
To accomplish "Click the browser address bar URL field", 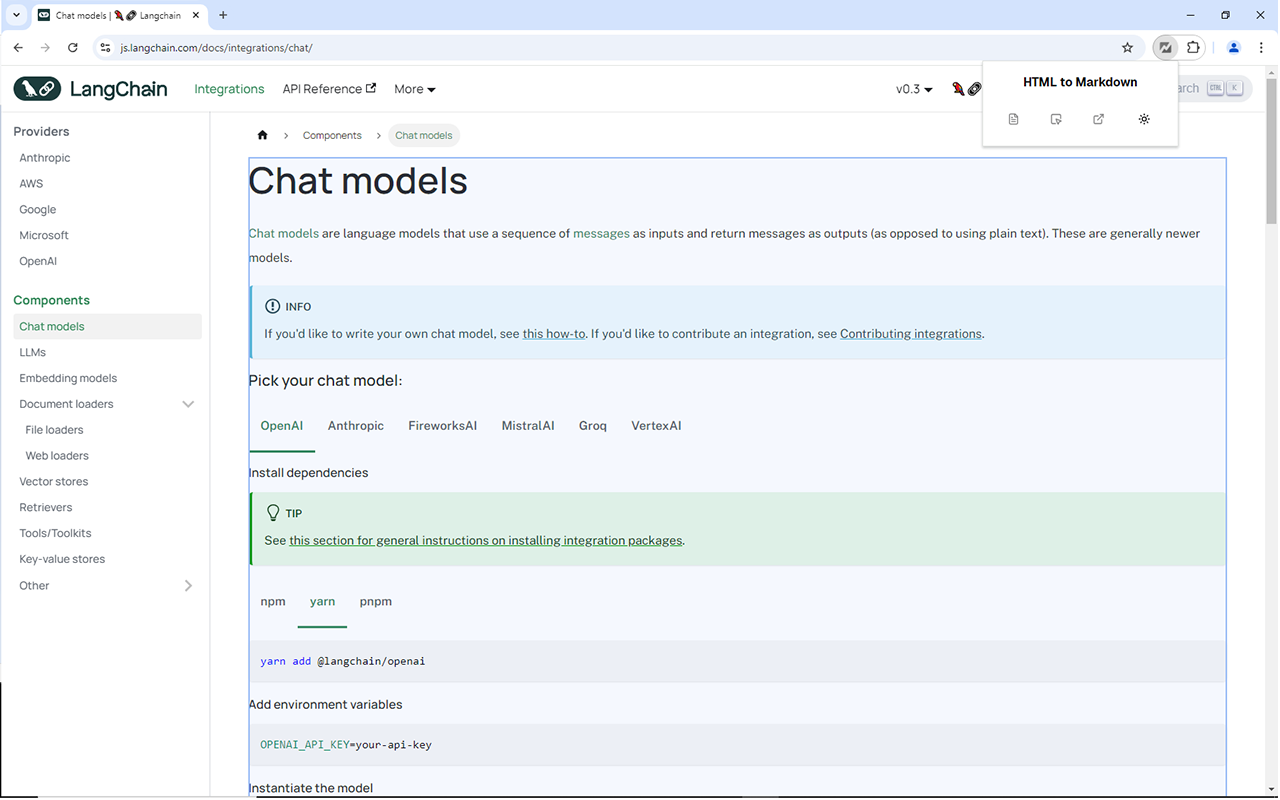I will point(600,47).
